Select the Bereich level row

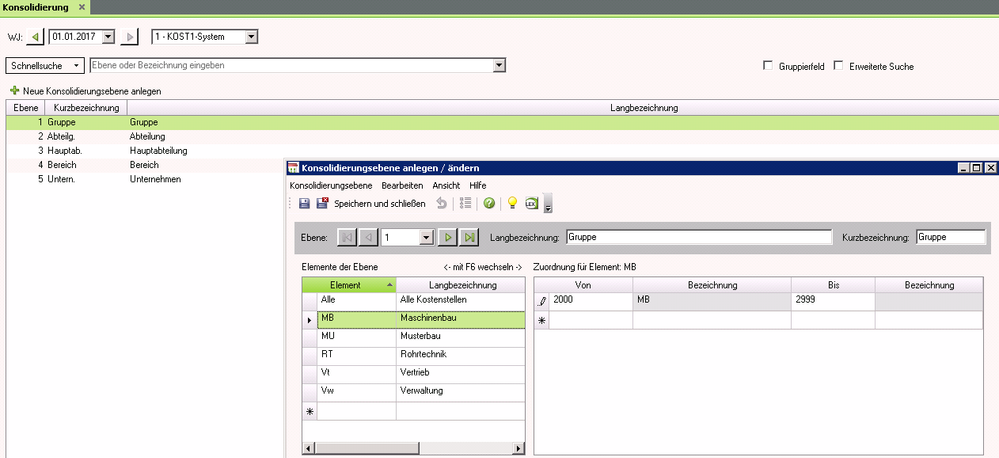pyautogui.click(x=145, y=165)
